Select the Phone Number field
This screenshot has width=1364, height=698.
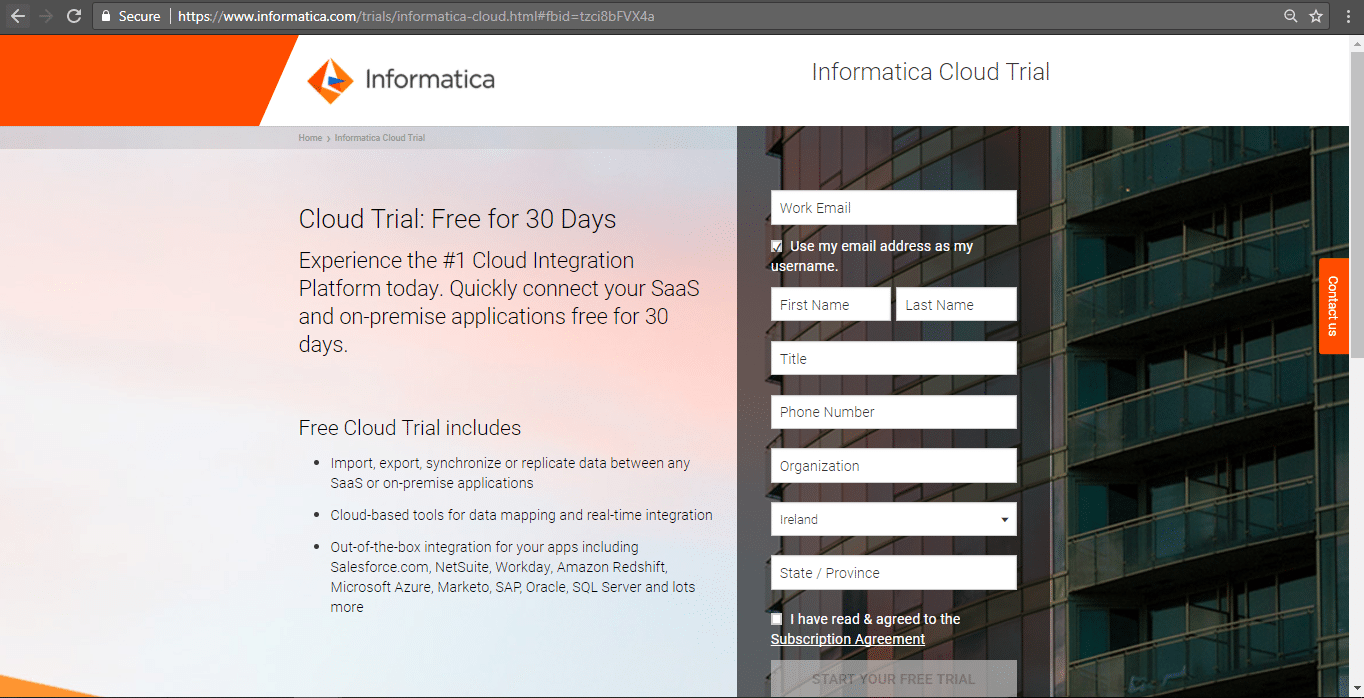pos(893,412)
